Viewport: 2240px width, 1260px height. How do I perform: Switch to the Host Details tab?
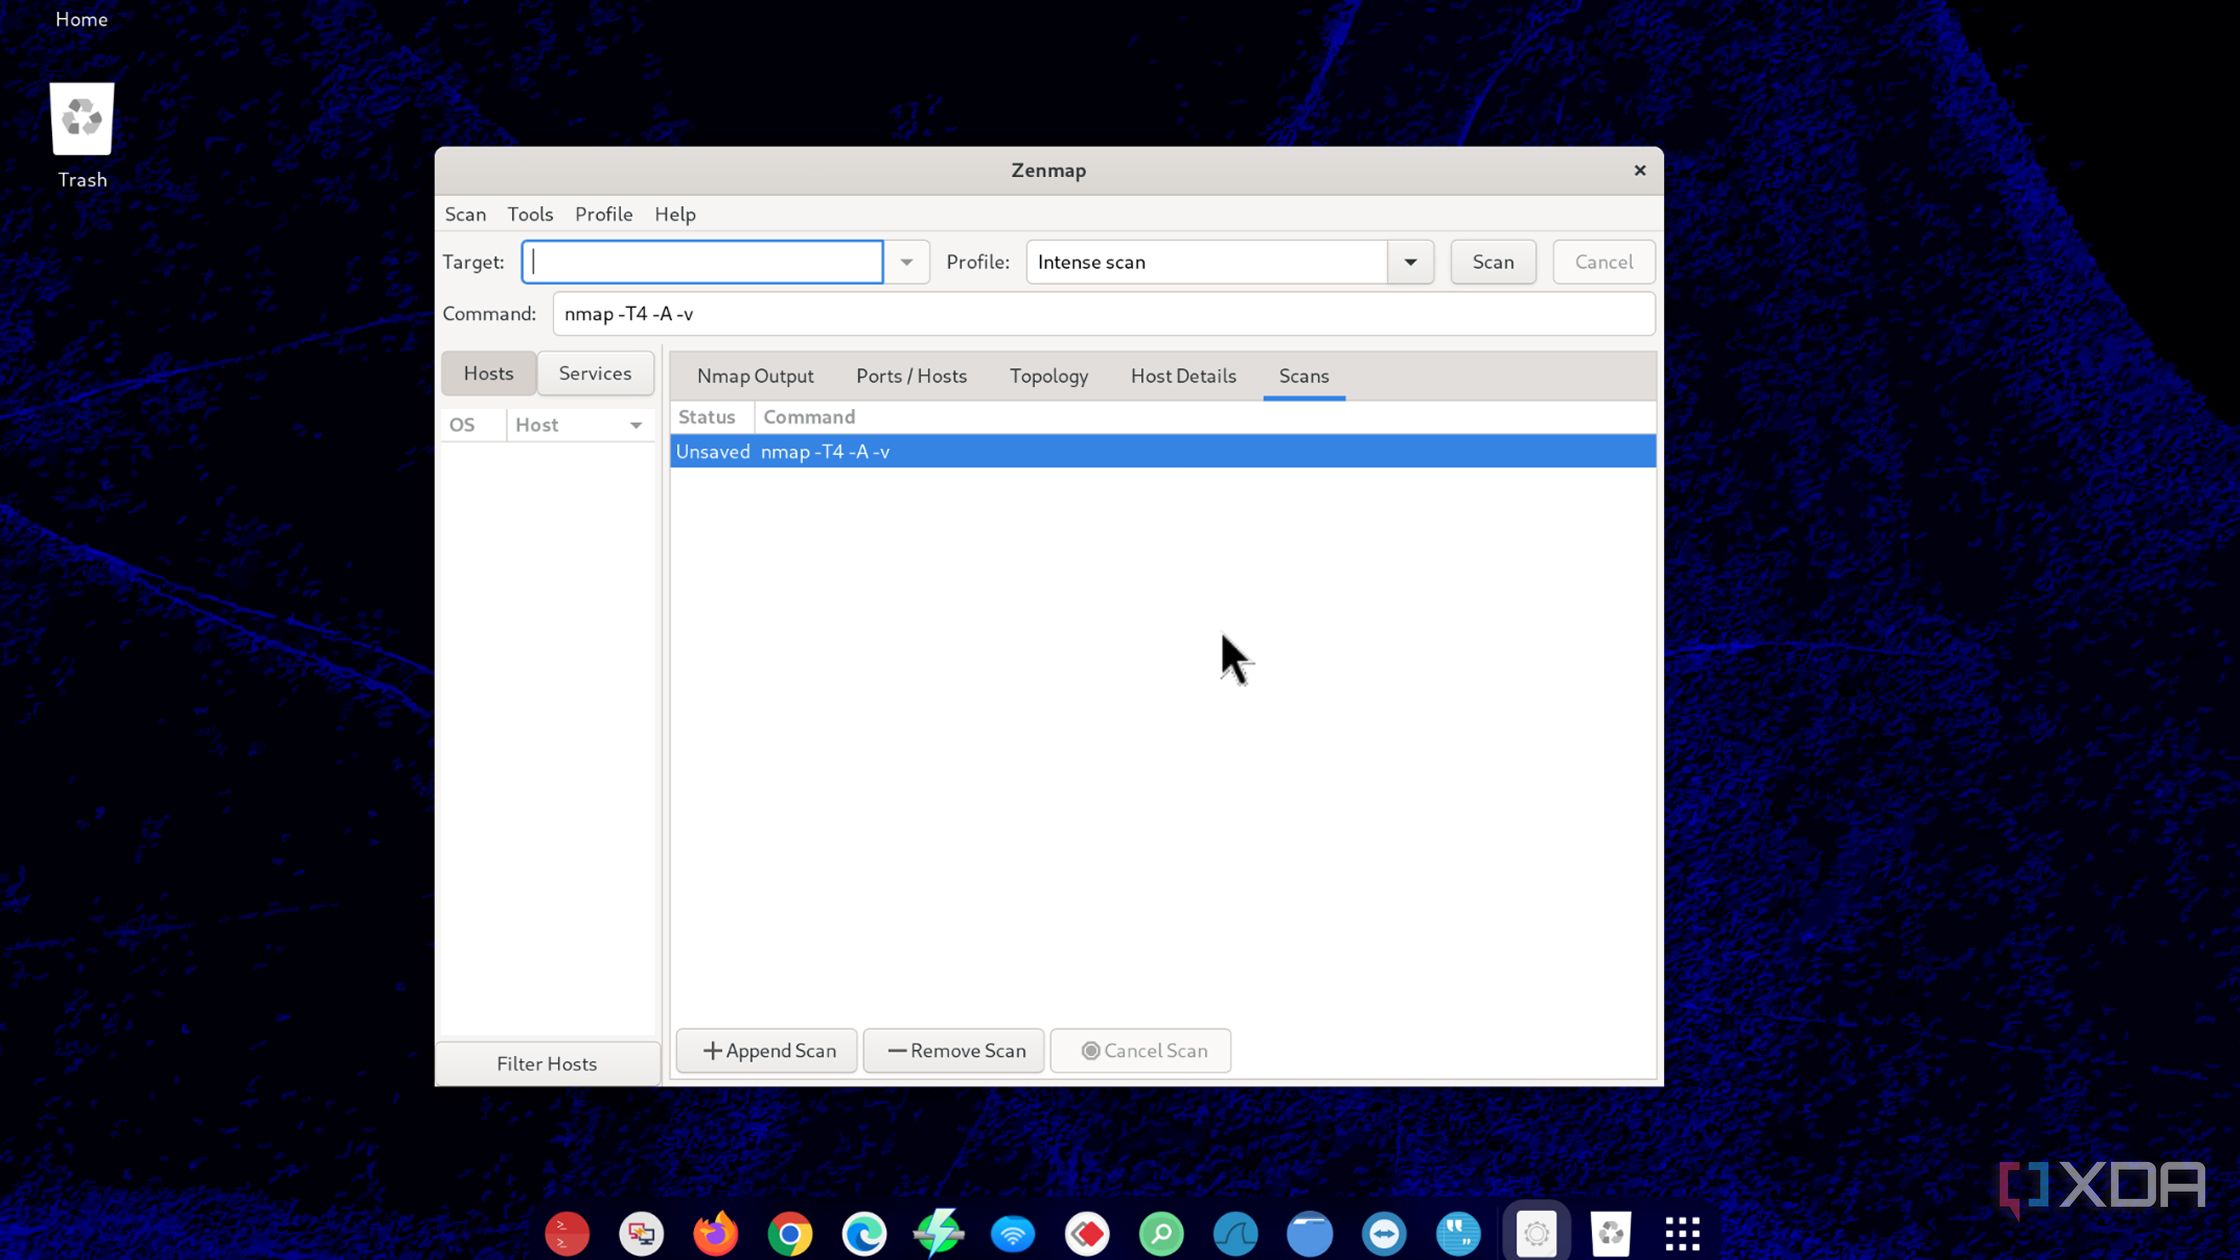1183,376
